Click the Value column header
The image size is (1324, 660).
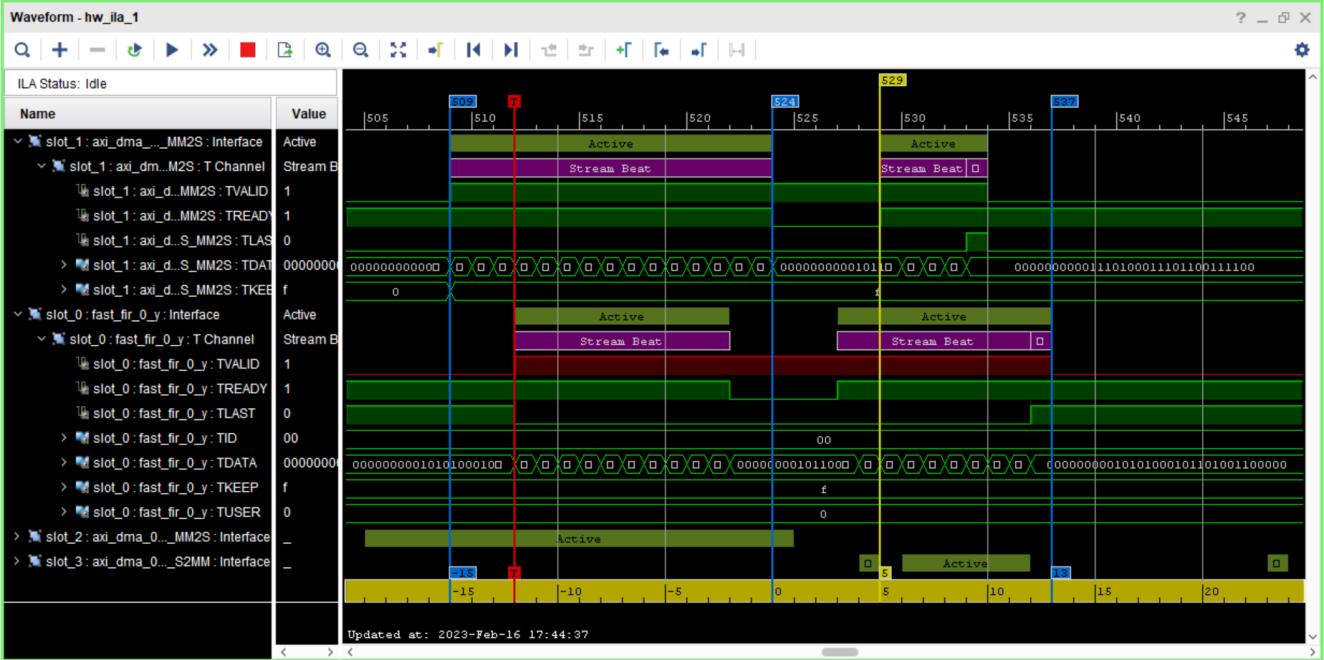pos(308,114)
